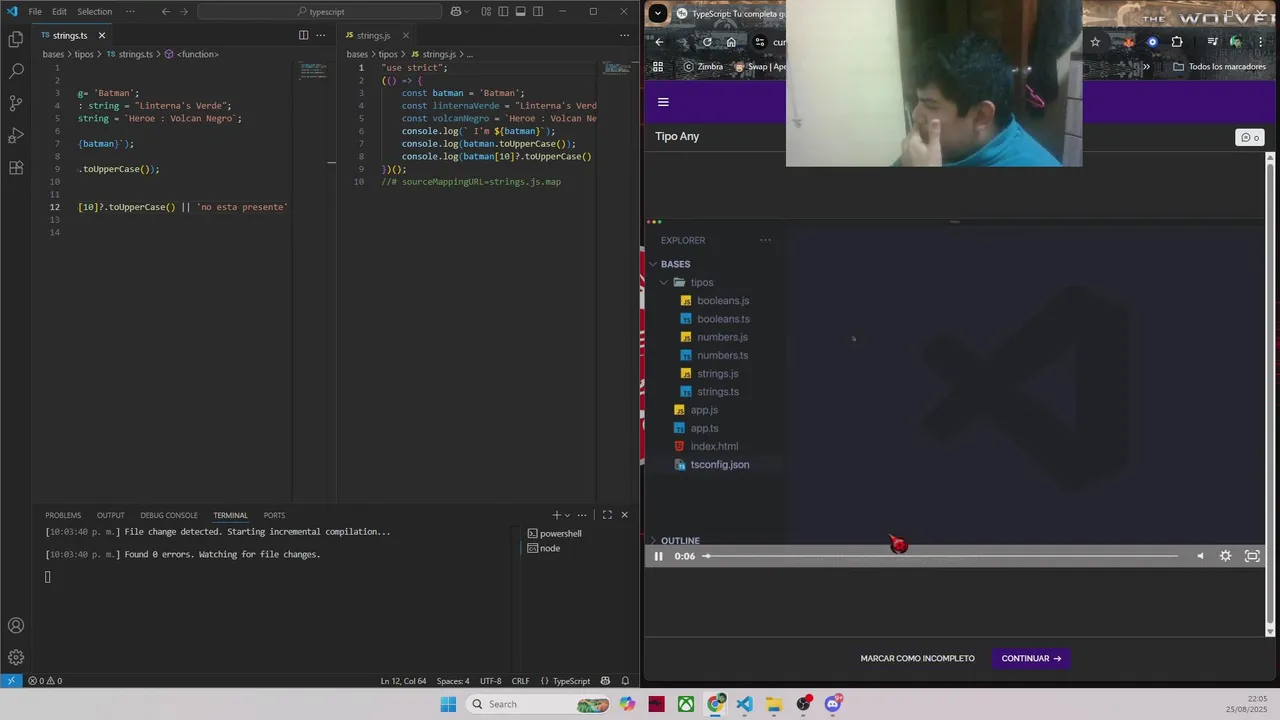Go forward using VS Code navigation arrow

(184, 12)
